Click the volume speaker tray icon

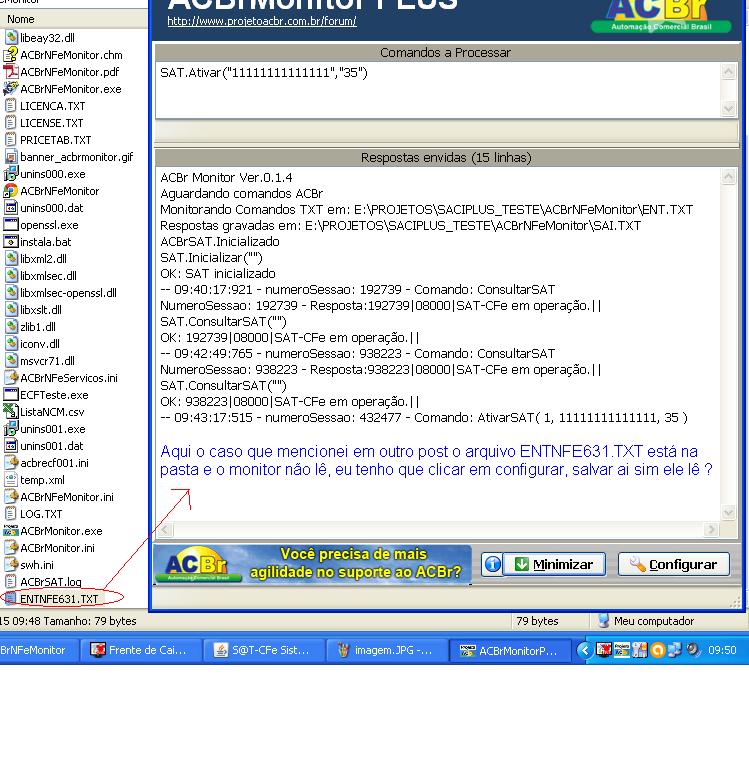[693, 649]
